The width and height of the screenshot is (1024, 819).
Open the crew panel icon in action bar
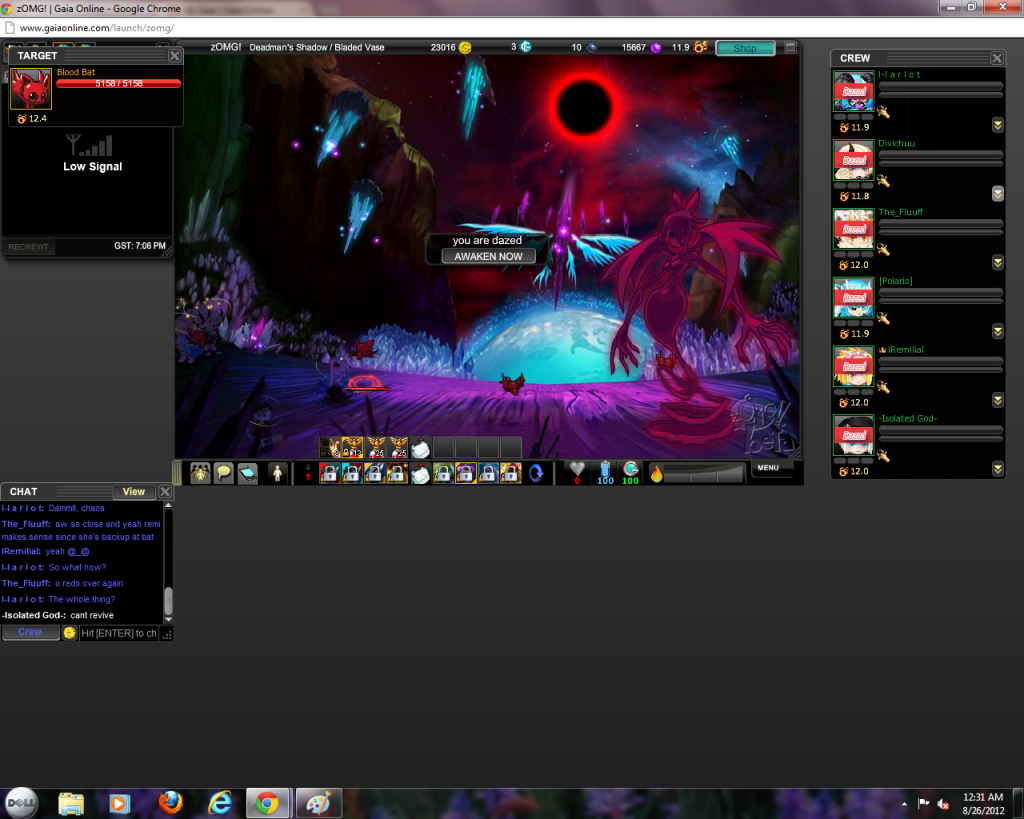click(x=200, y=472)
